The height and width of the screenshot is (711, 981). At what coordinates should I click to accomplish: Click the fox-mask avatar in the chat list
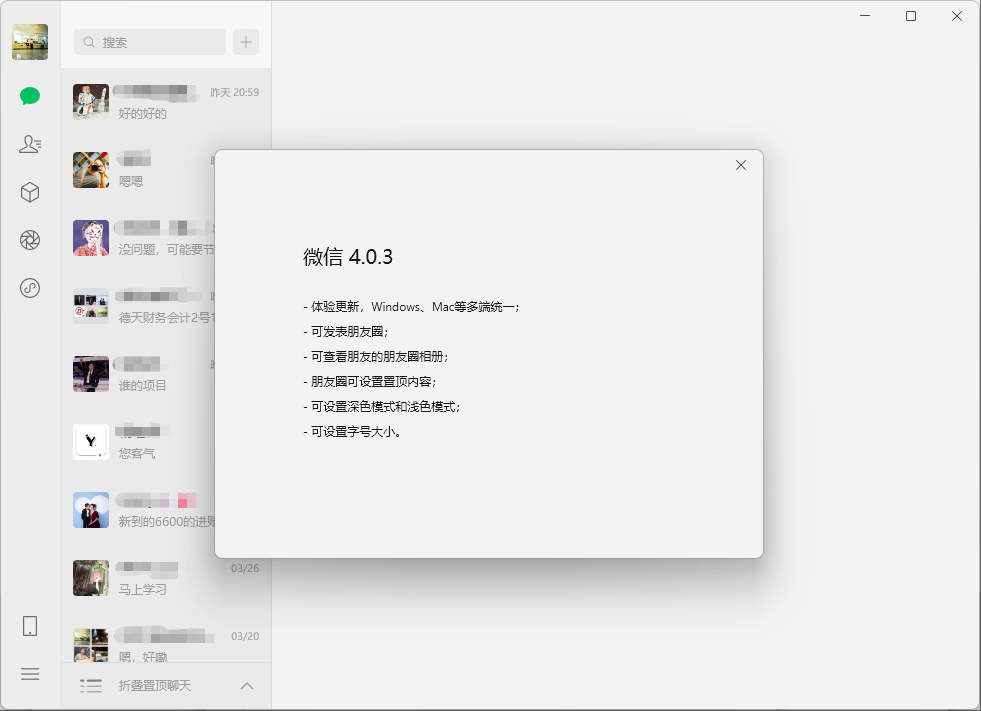click(91, 238)
